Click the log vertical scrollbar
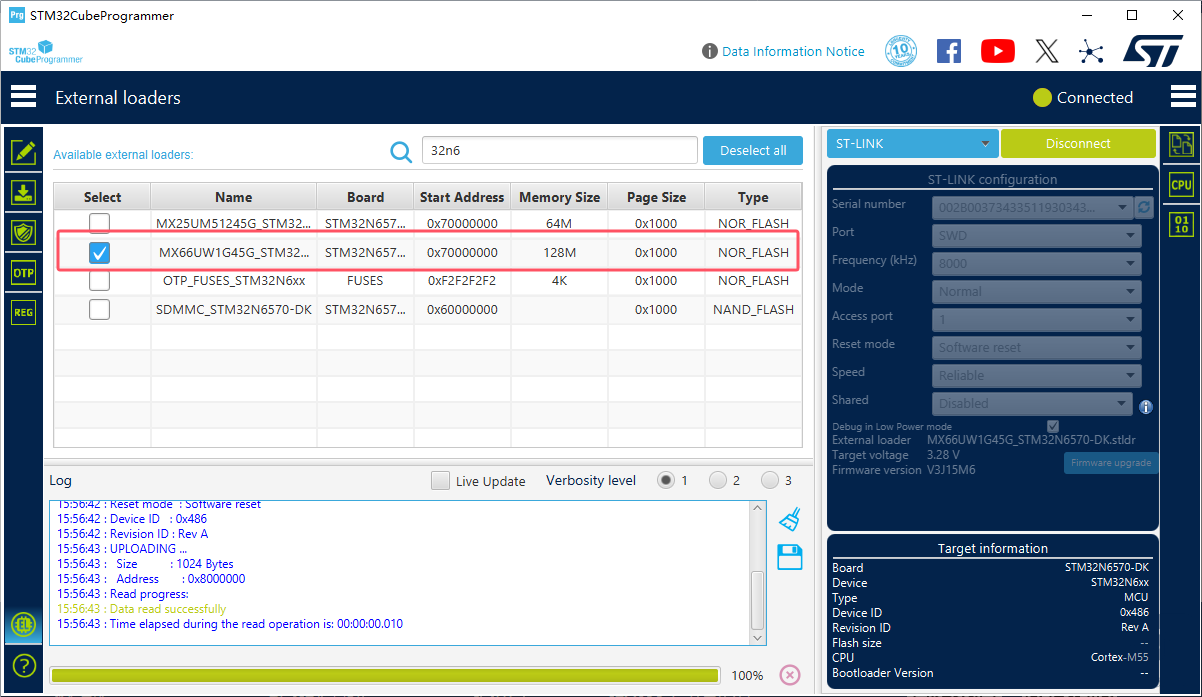 [x=758, y=572]
